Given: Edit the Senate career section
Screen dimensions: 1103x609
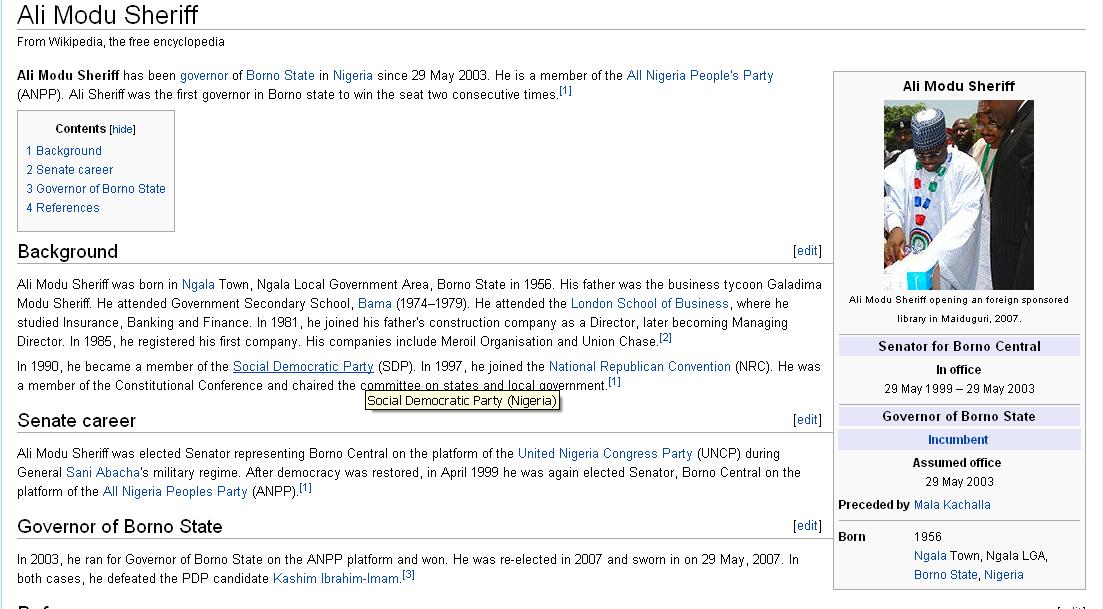Looking at the screenshot, I should 807,420.
